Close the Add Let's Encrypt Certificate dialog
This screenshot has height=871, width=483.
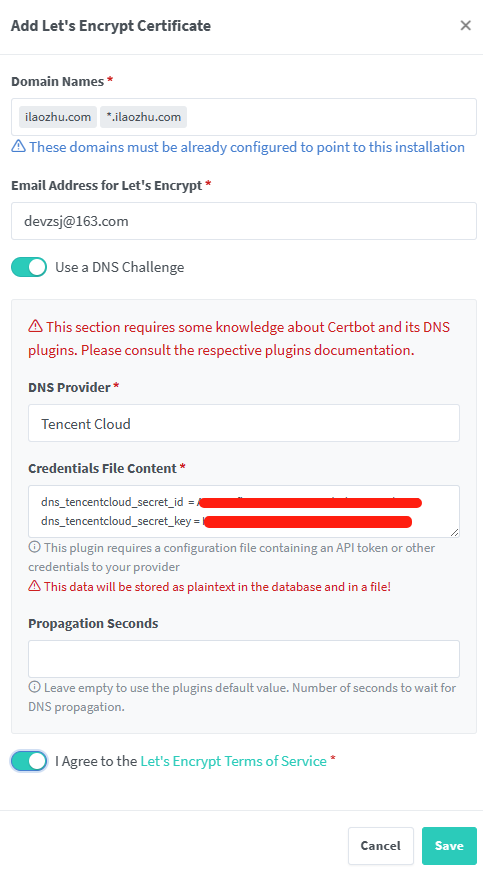[x=465, y=26]
